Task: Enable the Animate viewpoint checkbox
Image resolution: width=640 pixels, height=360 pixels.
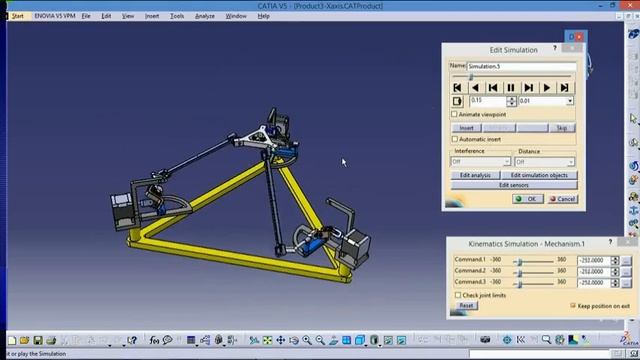Action: (x=454, y=114)
